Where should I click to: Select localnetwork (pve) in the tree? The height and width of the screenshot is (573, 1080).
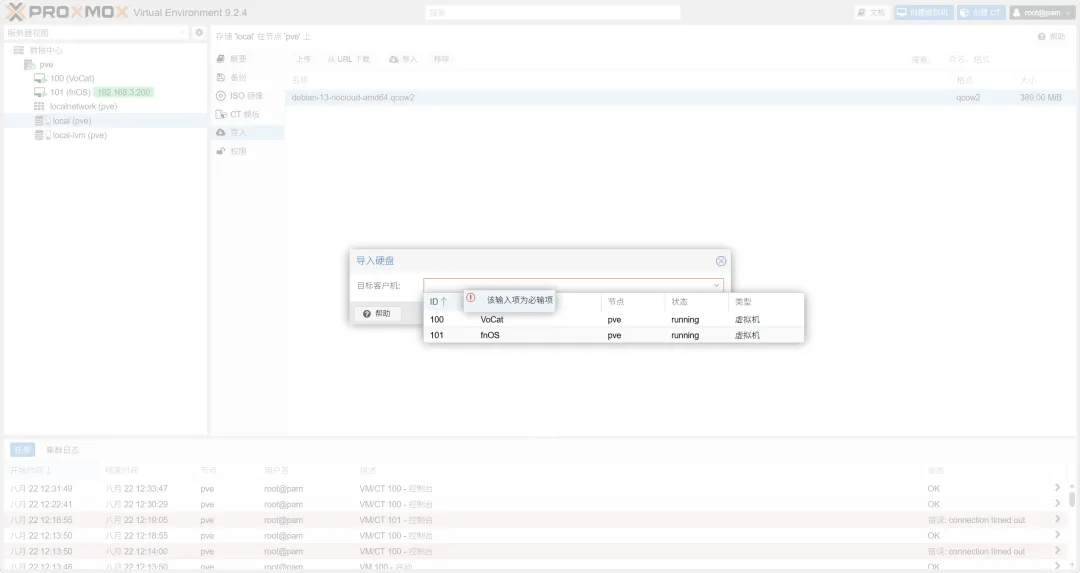(83, 107)
